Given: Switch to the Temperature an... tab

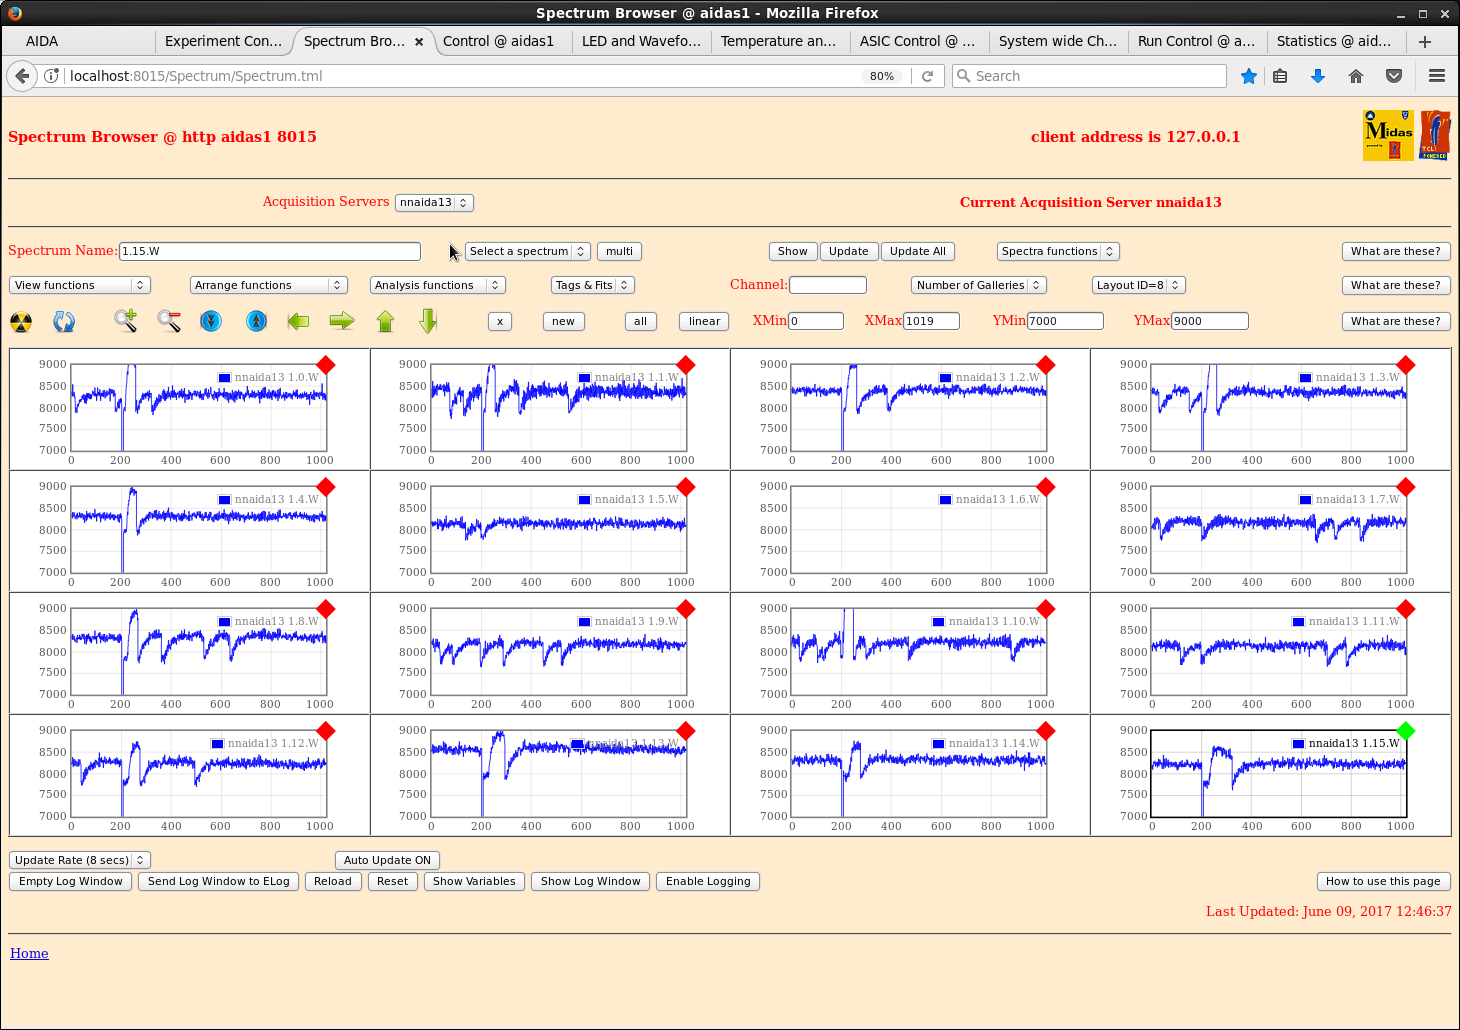Looking at the screenshot, I should pos(779,41).
